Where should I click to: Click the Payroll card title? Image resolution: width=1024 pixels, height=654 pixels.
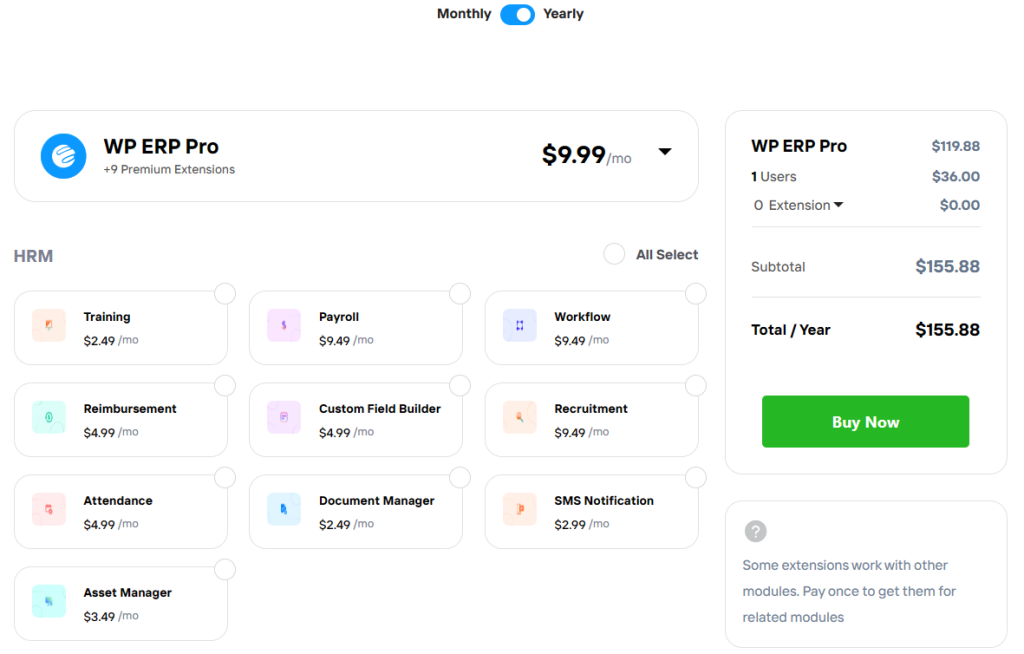[x=339, y=317]
